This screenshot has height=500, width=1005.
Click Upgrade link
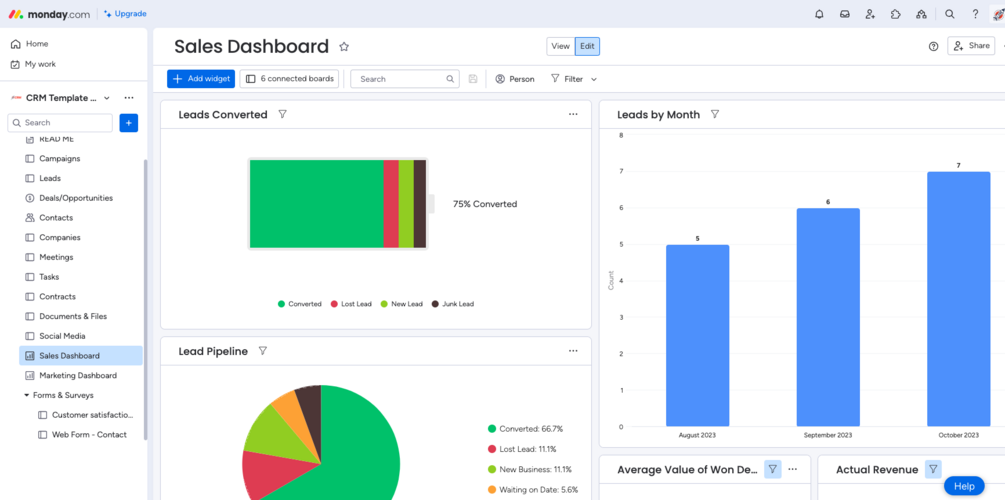pos(125,13)
